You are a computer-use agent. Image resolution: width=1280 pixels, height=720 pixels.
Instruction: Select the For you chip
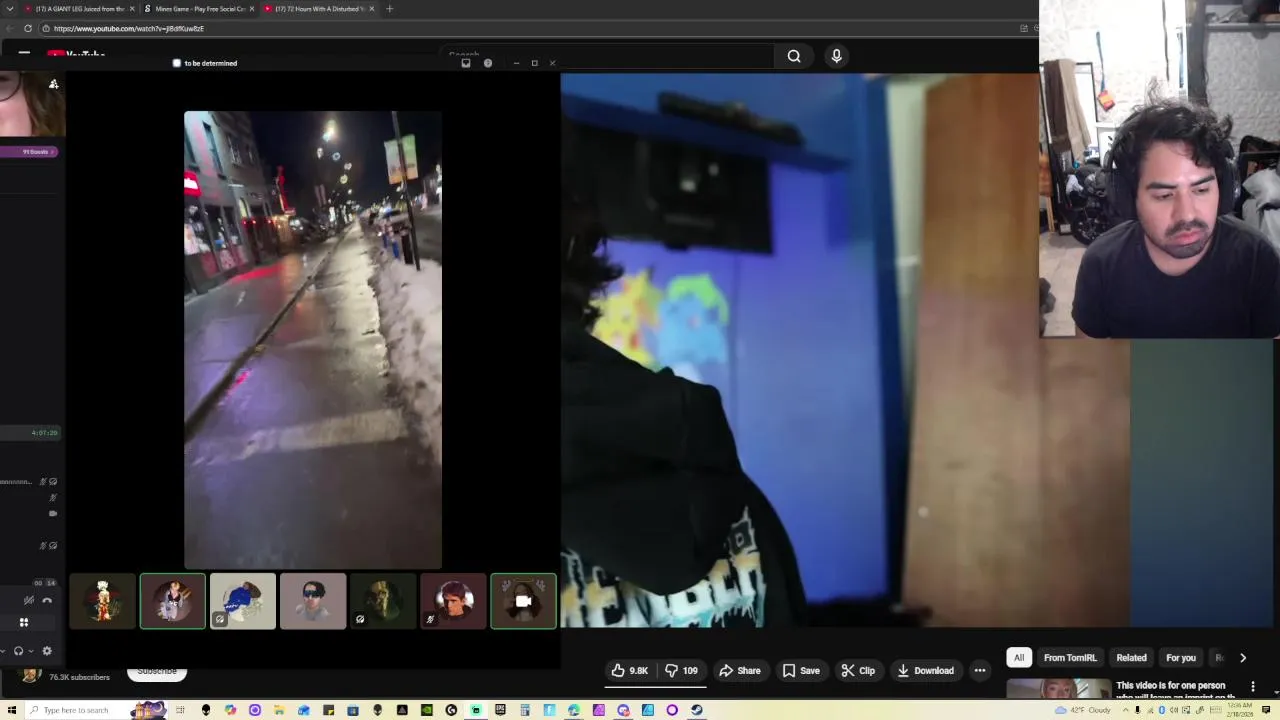tap(1180, 658)
